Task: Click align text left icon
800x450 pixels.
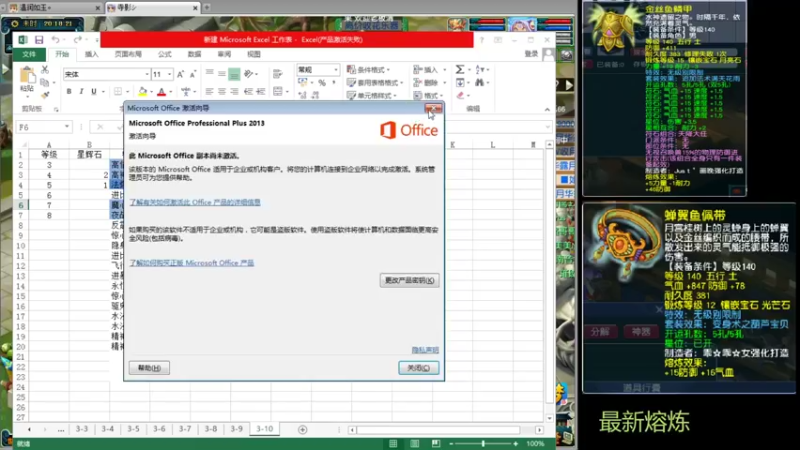Action: 210,92
